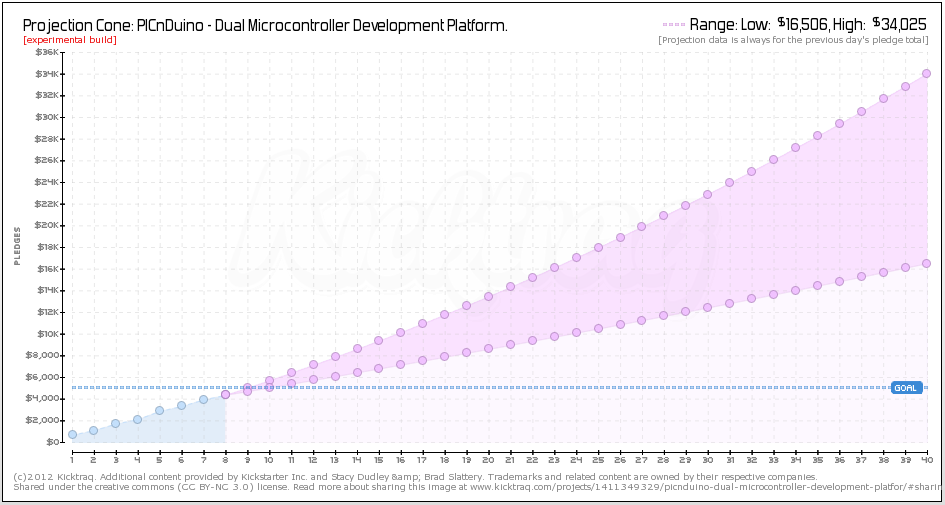The image size is (945, 505).
Task: Select the lower projection point at day 40
Action: [926, 263]
